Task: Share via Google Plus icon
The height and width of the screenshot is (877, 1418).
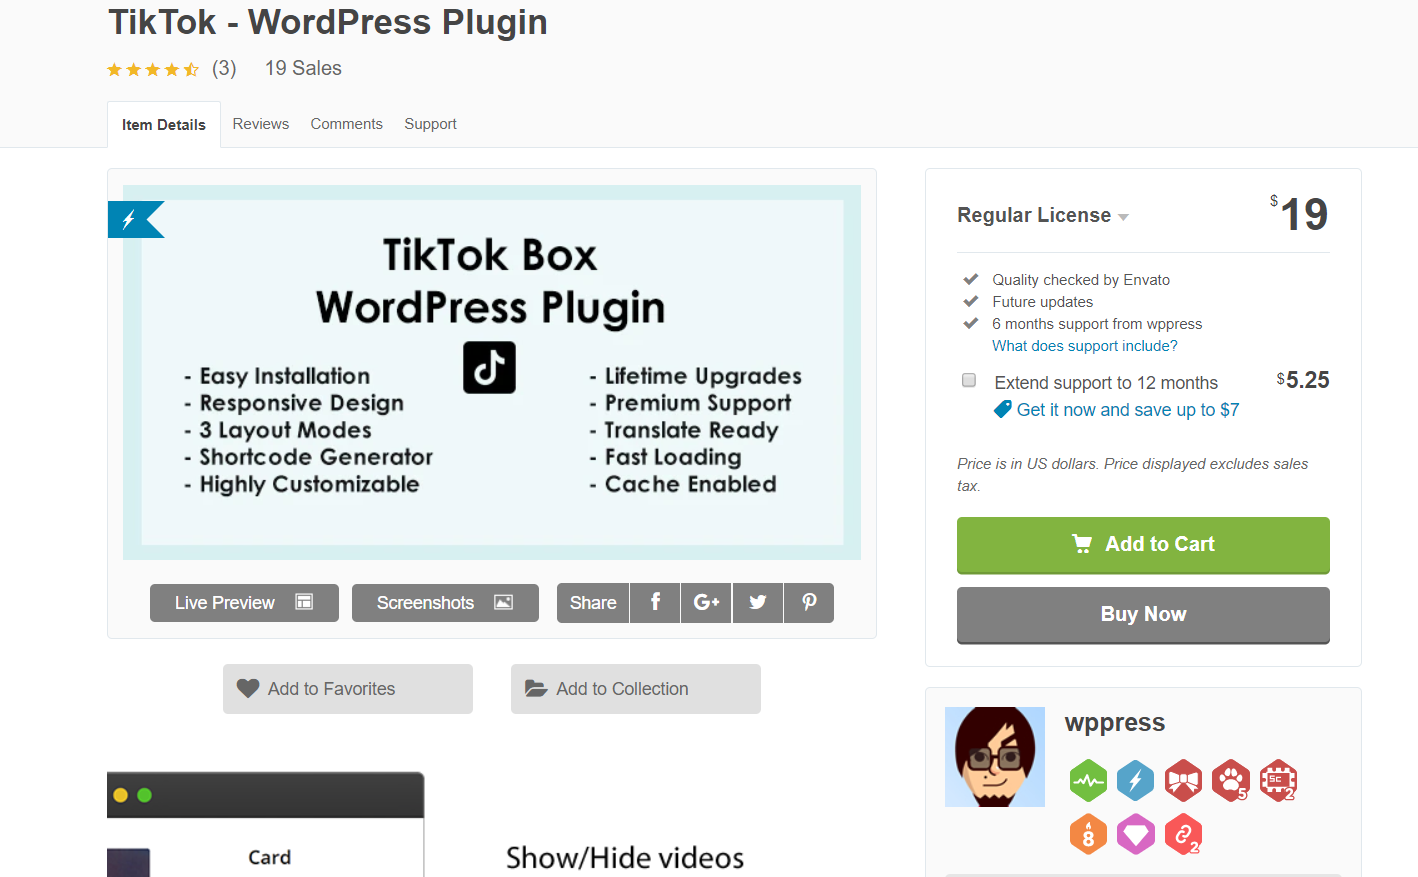Action: (706, 603)
